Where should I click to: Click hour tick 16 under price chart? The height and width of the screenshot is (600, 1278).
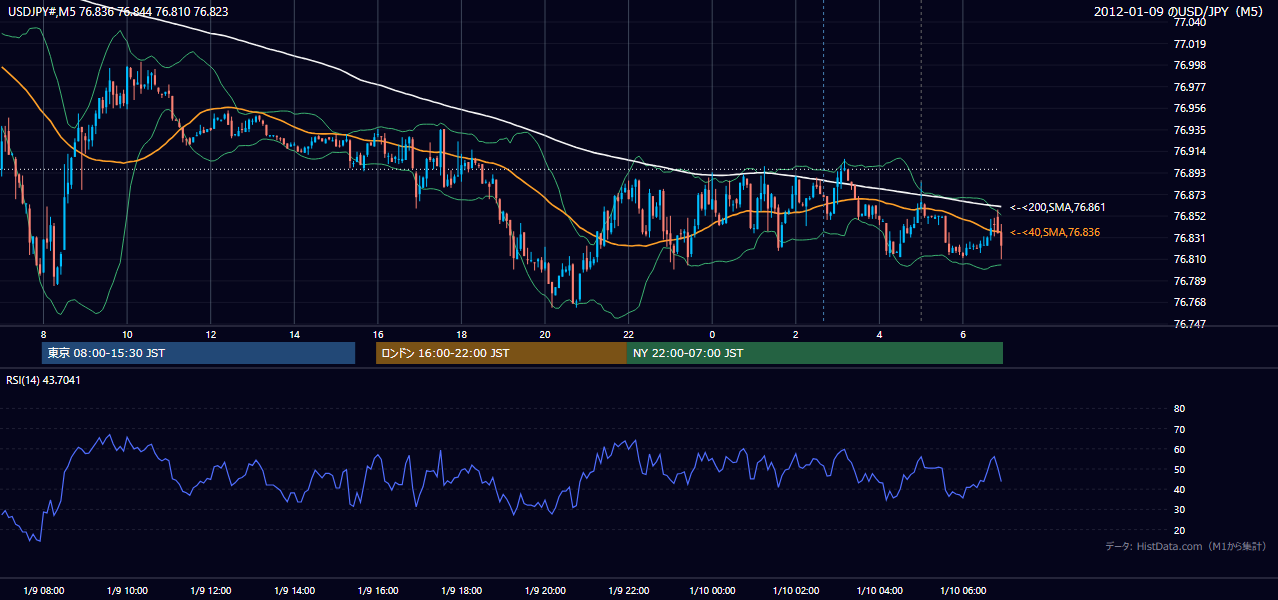tap(378, 333)
